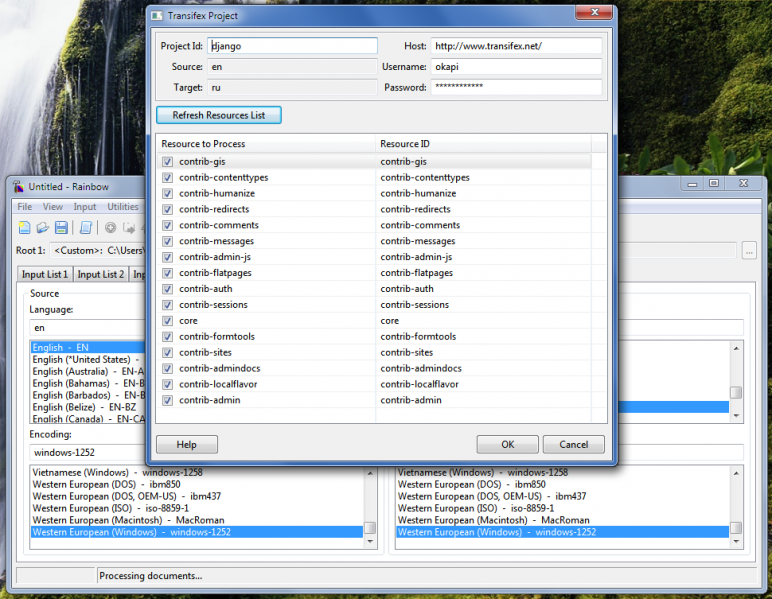Image resolution: width=772 pixels, height=599 pixels.
Task: Select Western European (Macintosh) in right encoding list
Action: click(x=562, y=520)
